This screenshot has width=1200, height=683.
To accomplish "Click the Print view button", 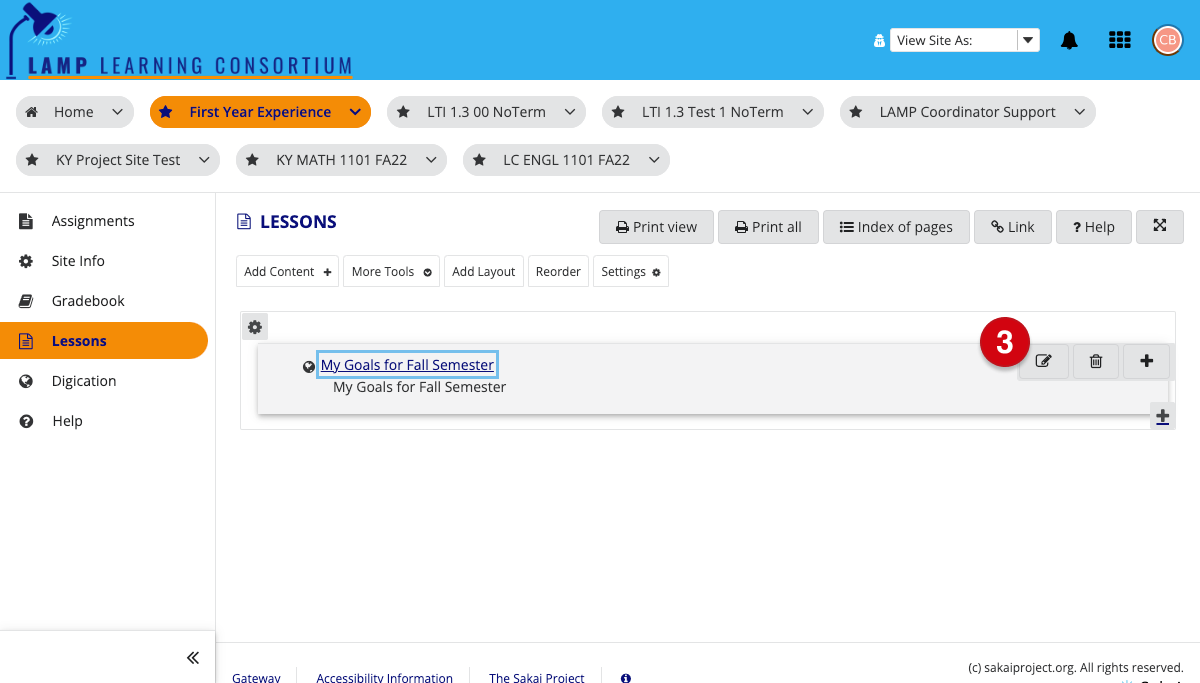I will coord(656,227).
